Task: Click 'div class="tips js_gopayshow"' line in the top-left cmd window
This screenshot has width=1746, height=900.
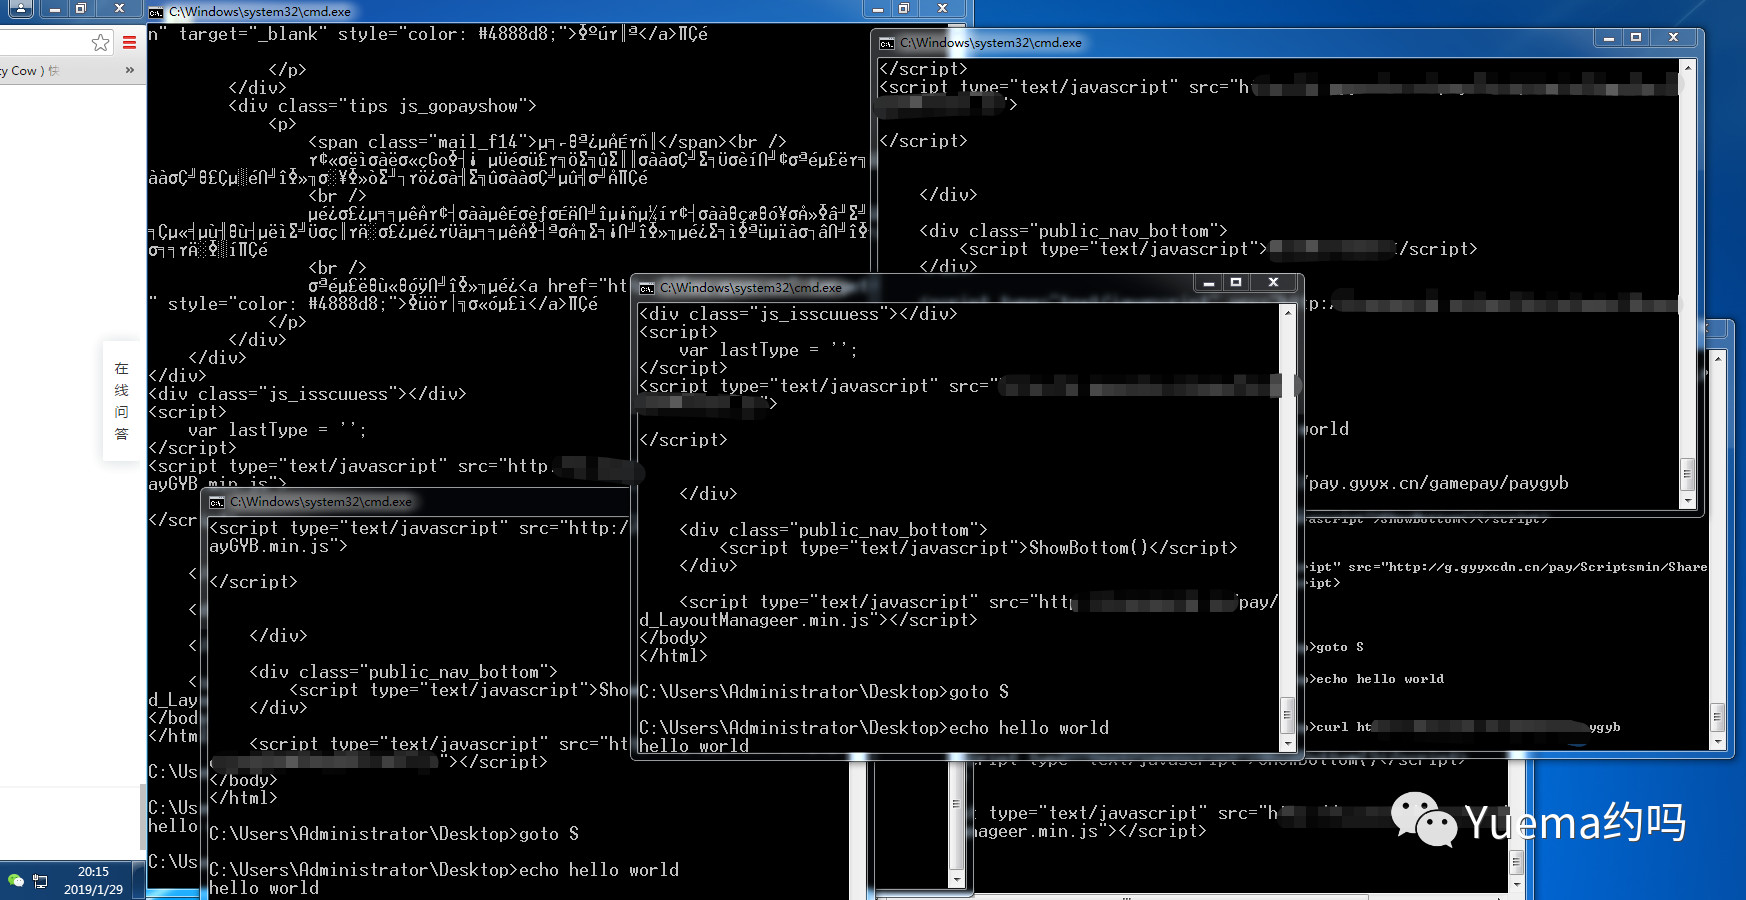Action: (382, 106)
